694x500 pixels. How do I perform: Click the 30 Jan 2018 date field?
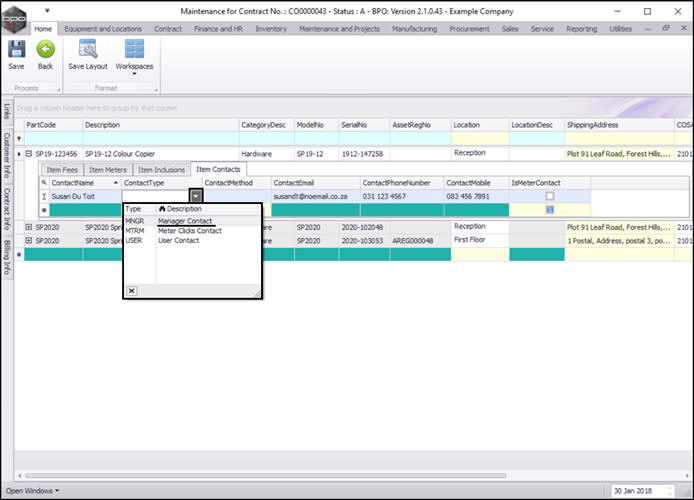pos(638,491)
